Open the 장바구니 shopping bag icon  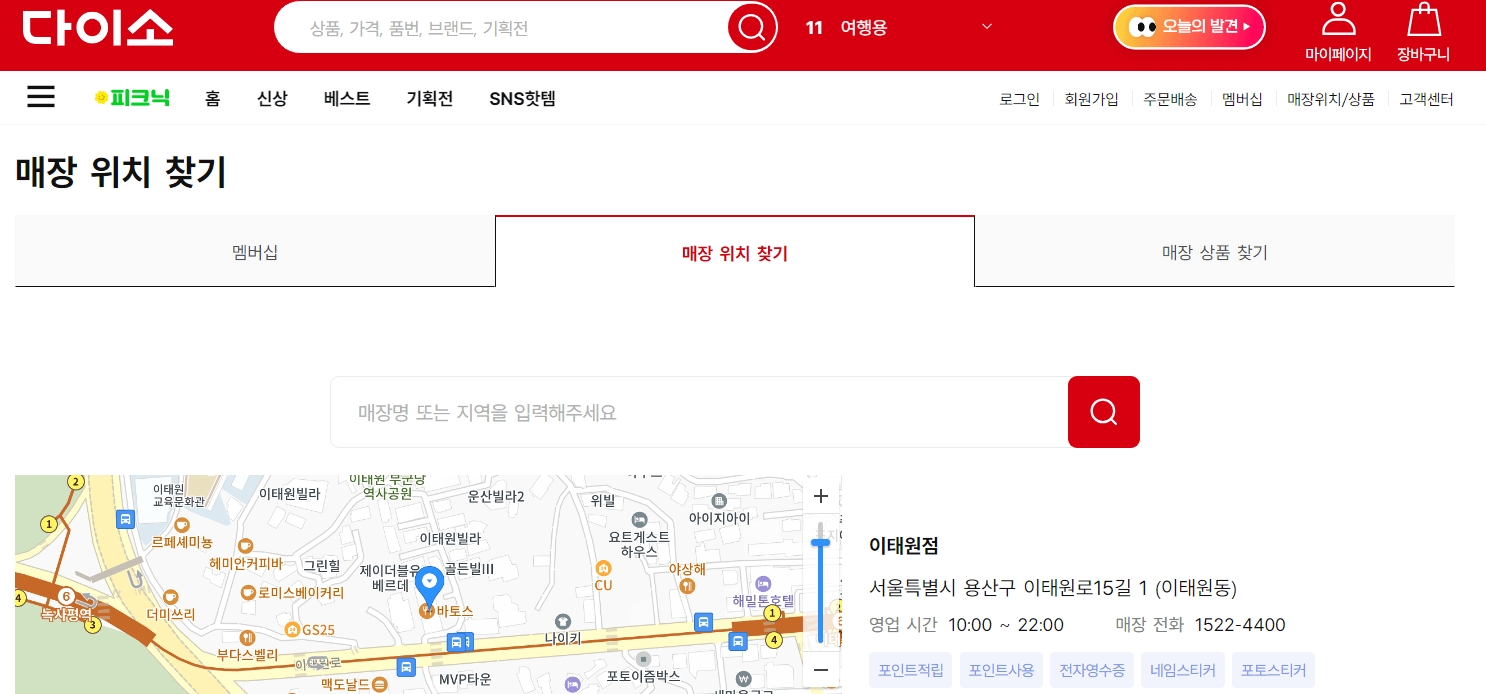coord(1423,20)
